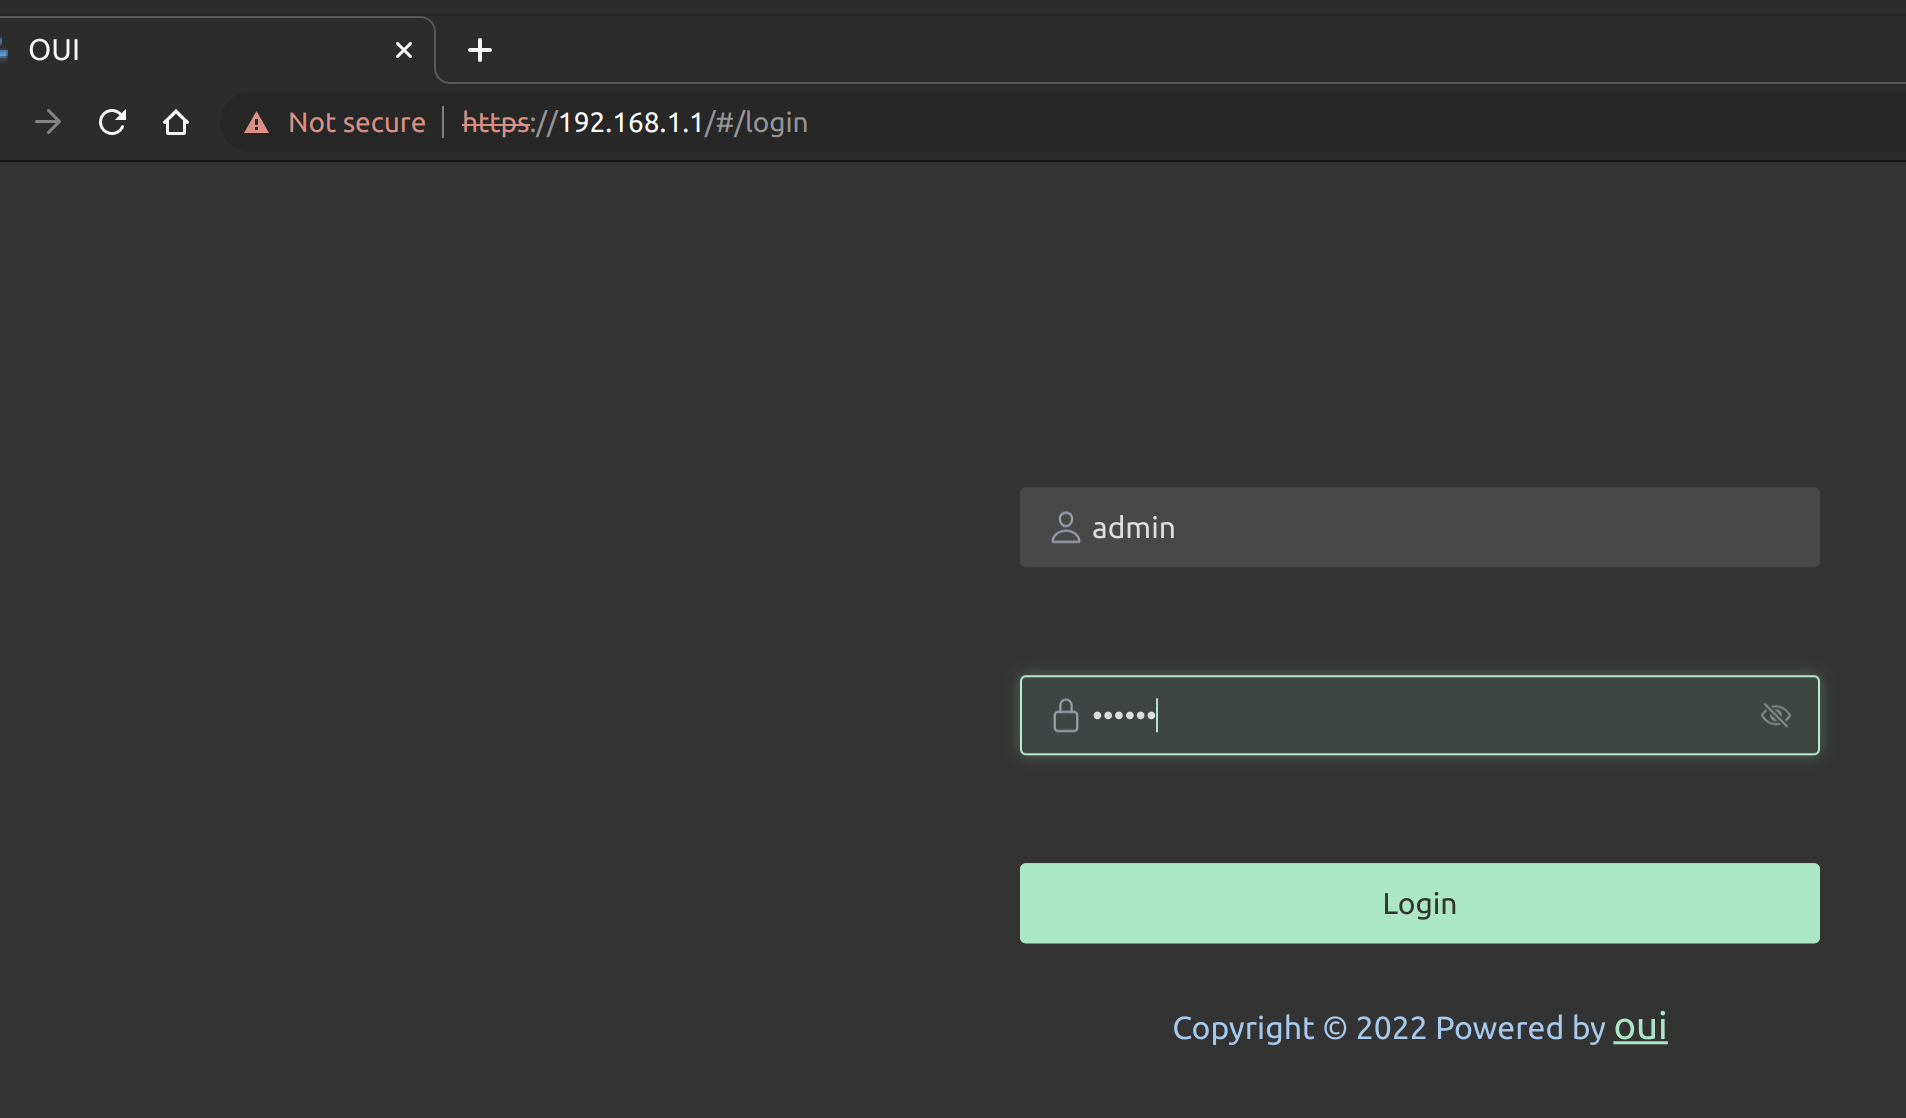The height and width of the screenshot is (1118, 1906).
Task: Select the address bar URL
Action: (634, 122)
